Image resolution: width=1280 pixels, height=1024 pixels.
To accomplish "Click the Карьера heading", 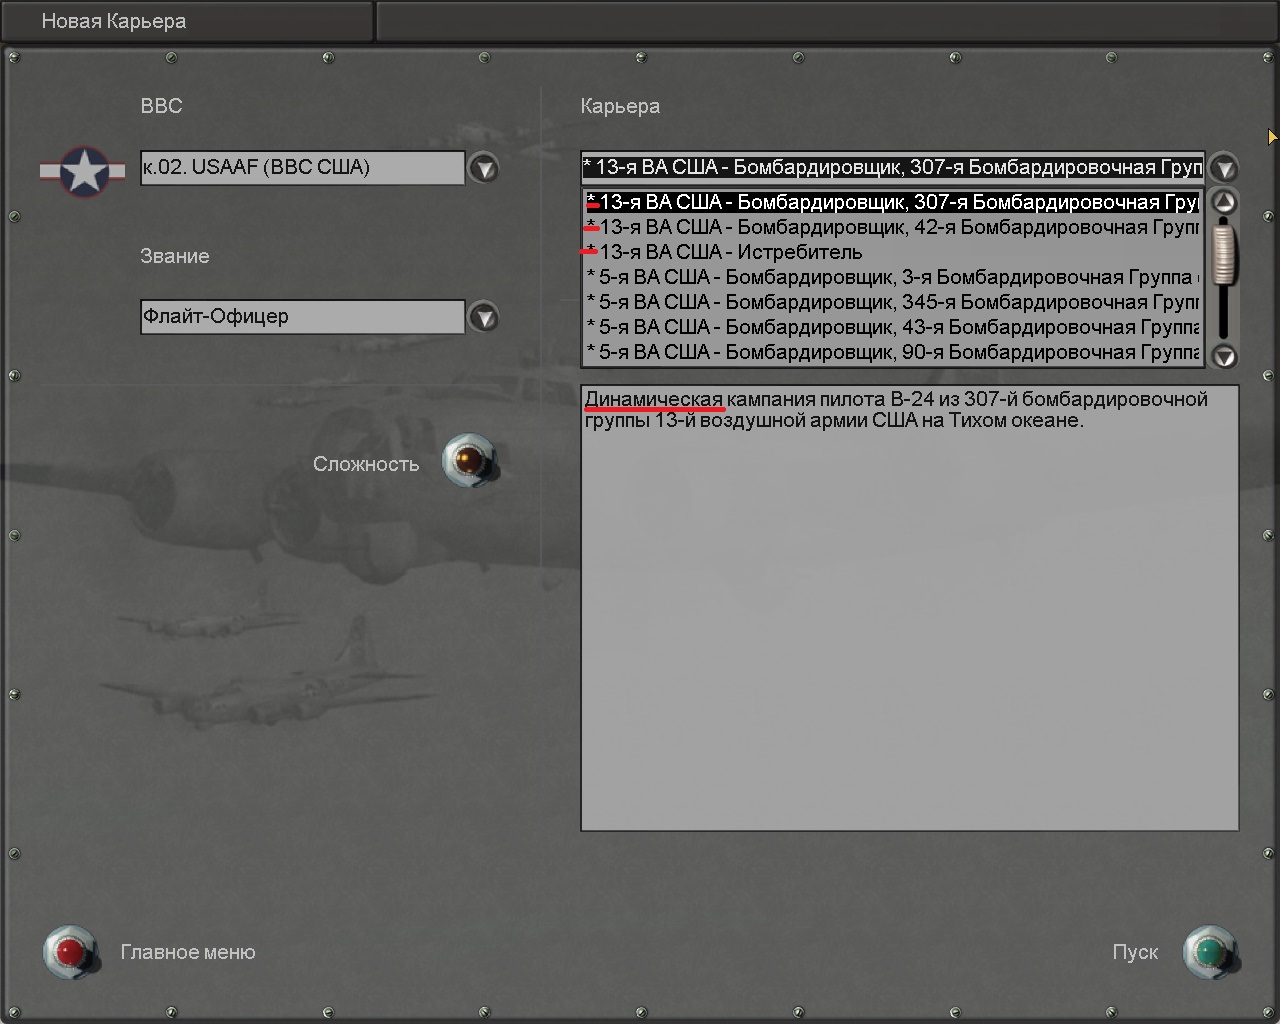I will [620, 106].
